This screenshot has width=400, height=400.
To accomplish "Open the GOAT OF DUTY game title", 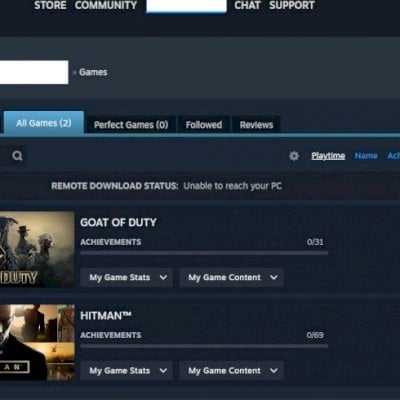I will click(x=118, y=222).
